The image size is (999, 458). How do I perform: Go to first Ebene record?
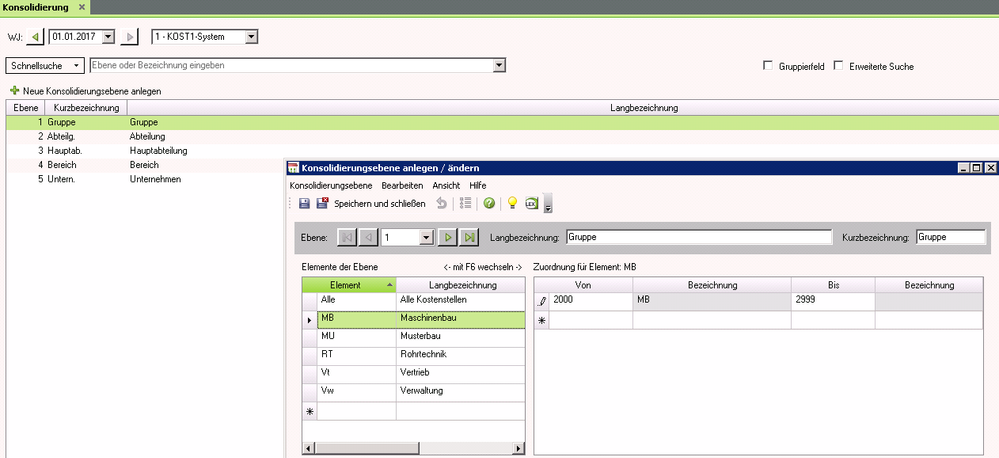(347, 237)
